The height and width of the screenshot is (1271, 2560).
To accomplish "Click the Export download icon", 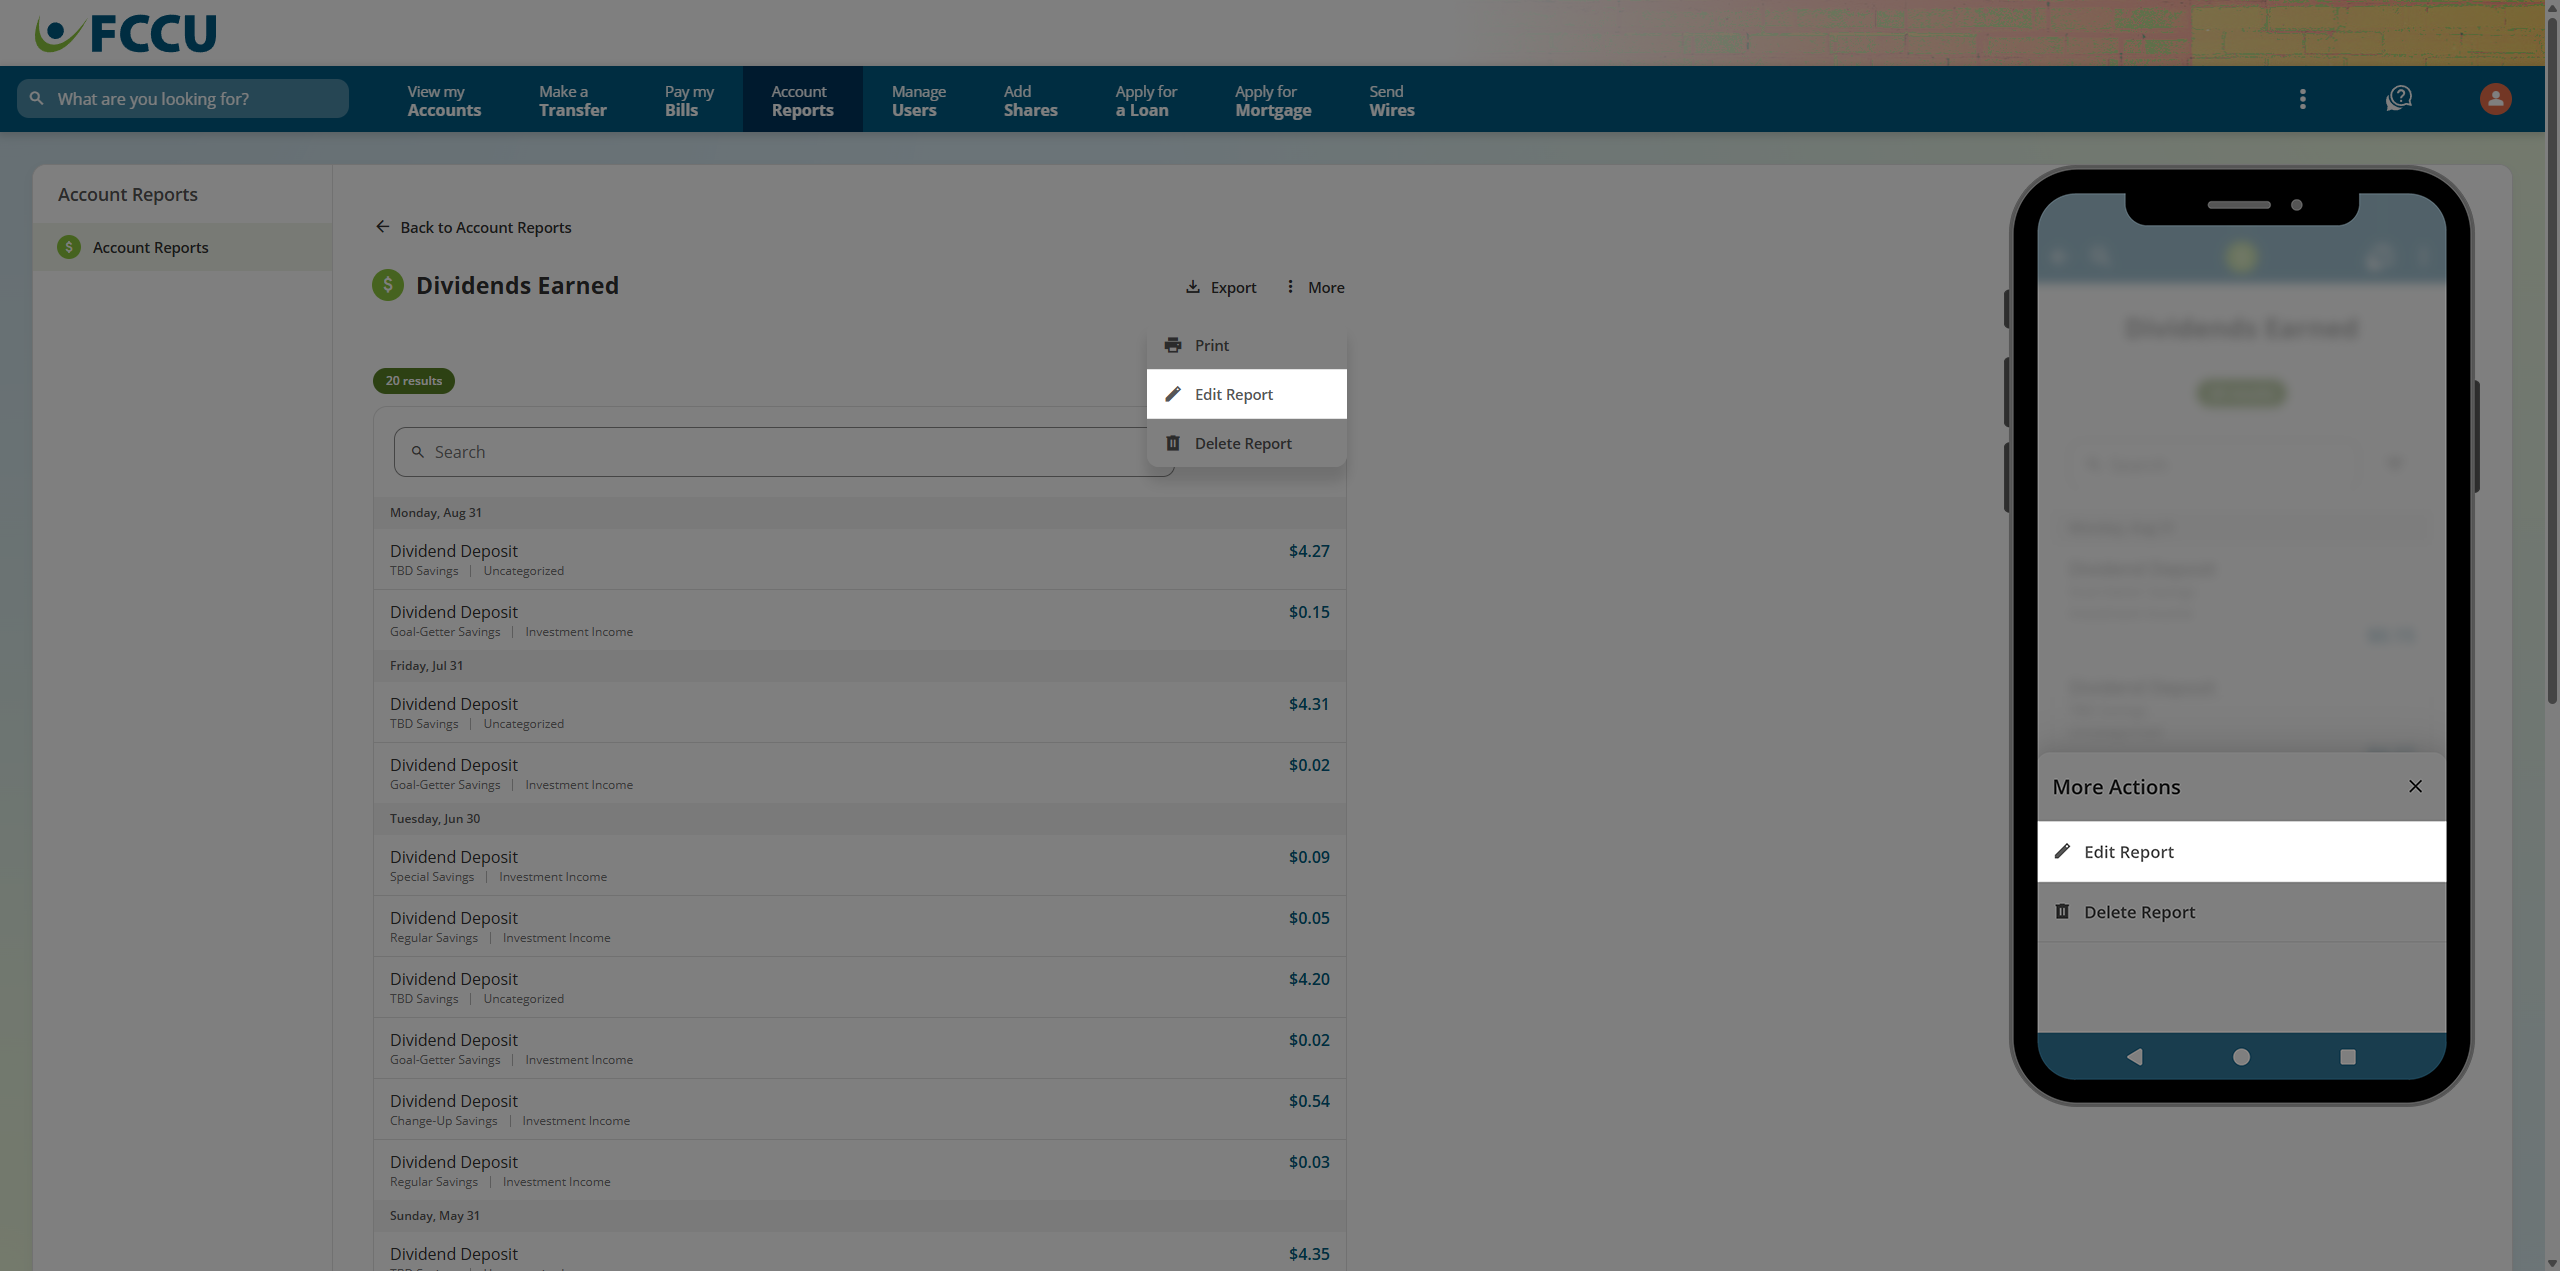I will coord(1193,287).
